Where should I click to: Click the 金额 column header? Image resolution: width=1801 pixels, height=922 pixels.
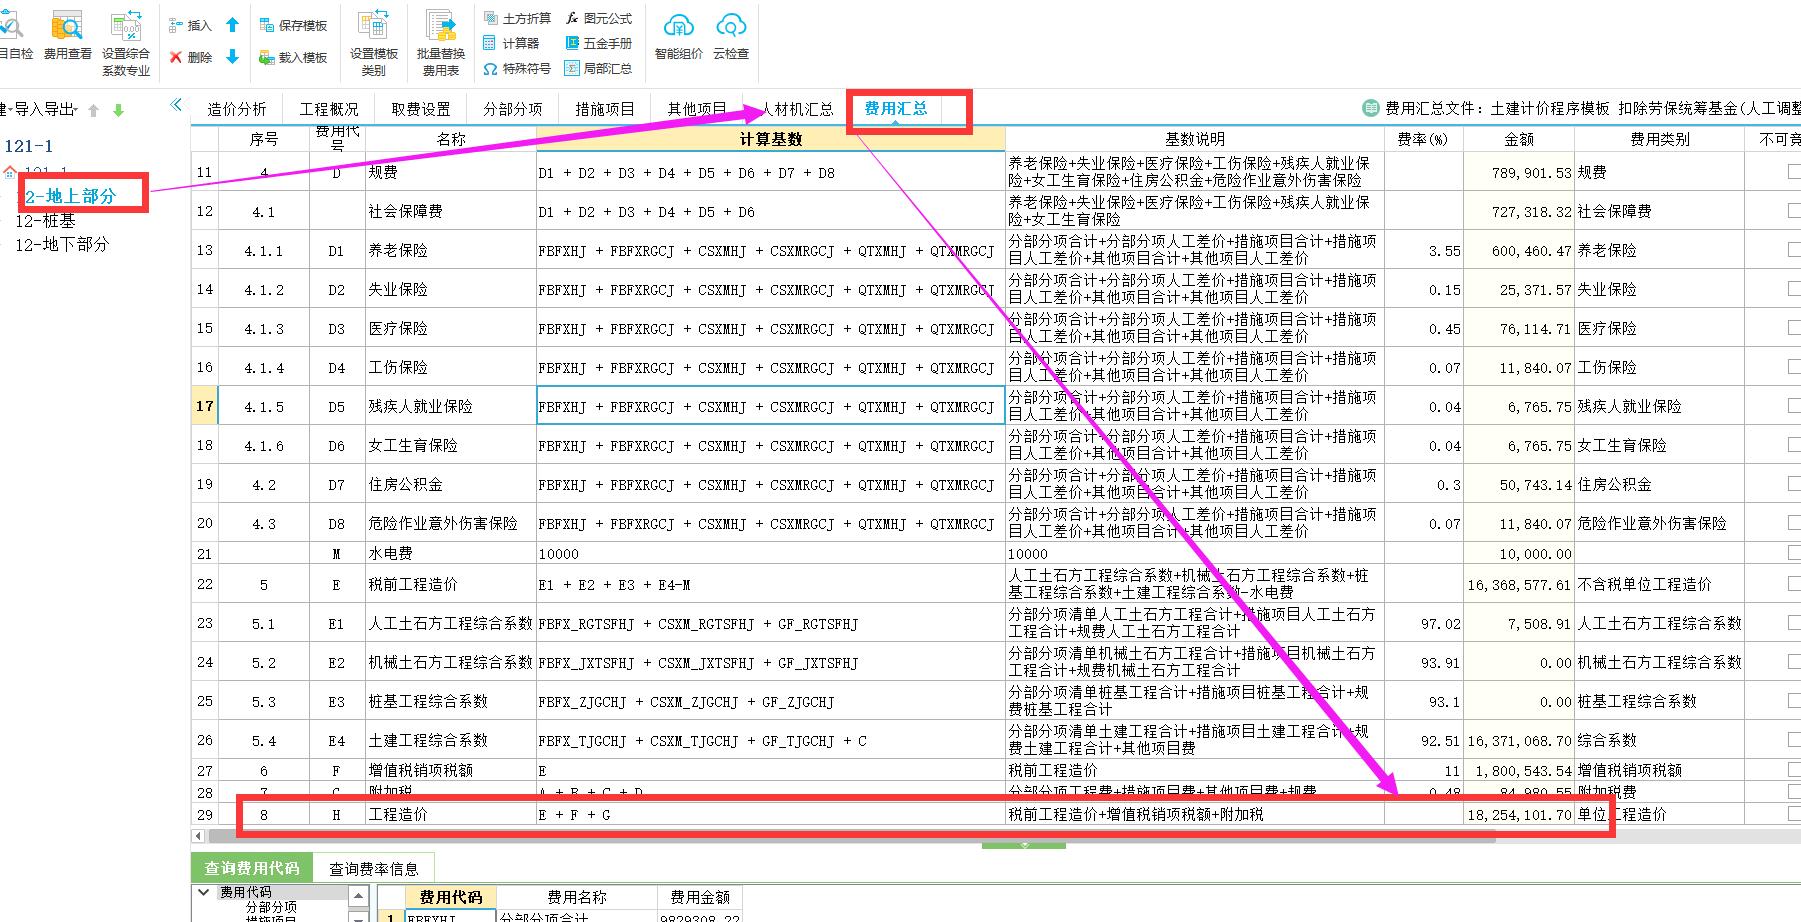(x=1518, y=139)
